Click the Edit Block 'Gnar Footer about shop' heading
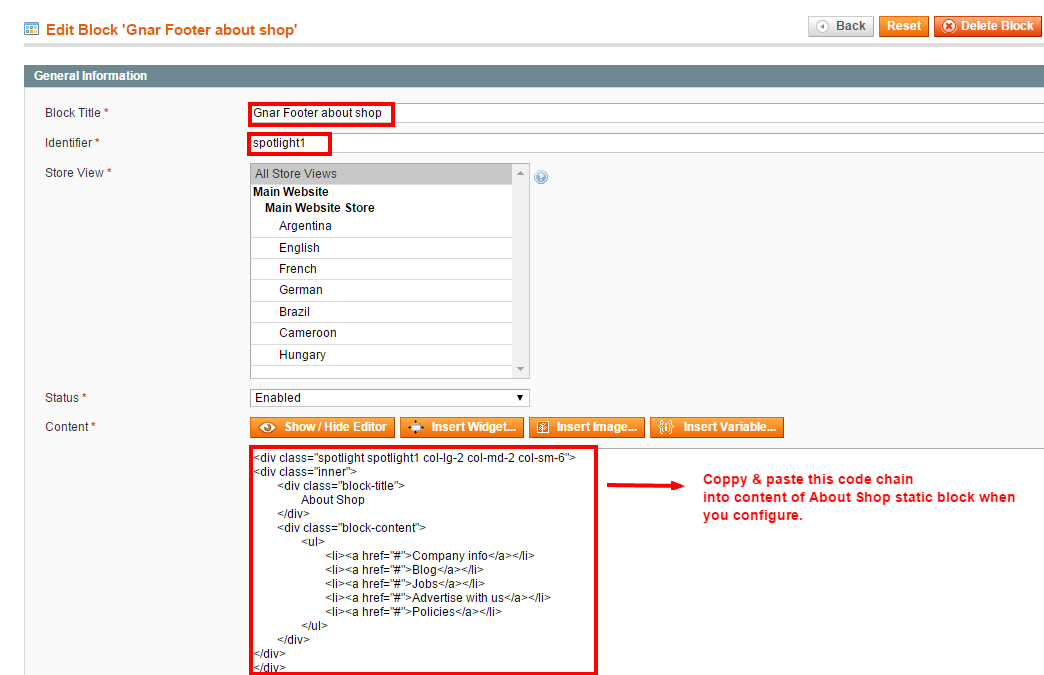The height and width of the screenshot is (675, 1044). 171,30
